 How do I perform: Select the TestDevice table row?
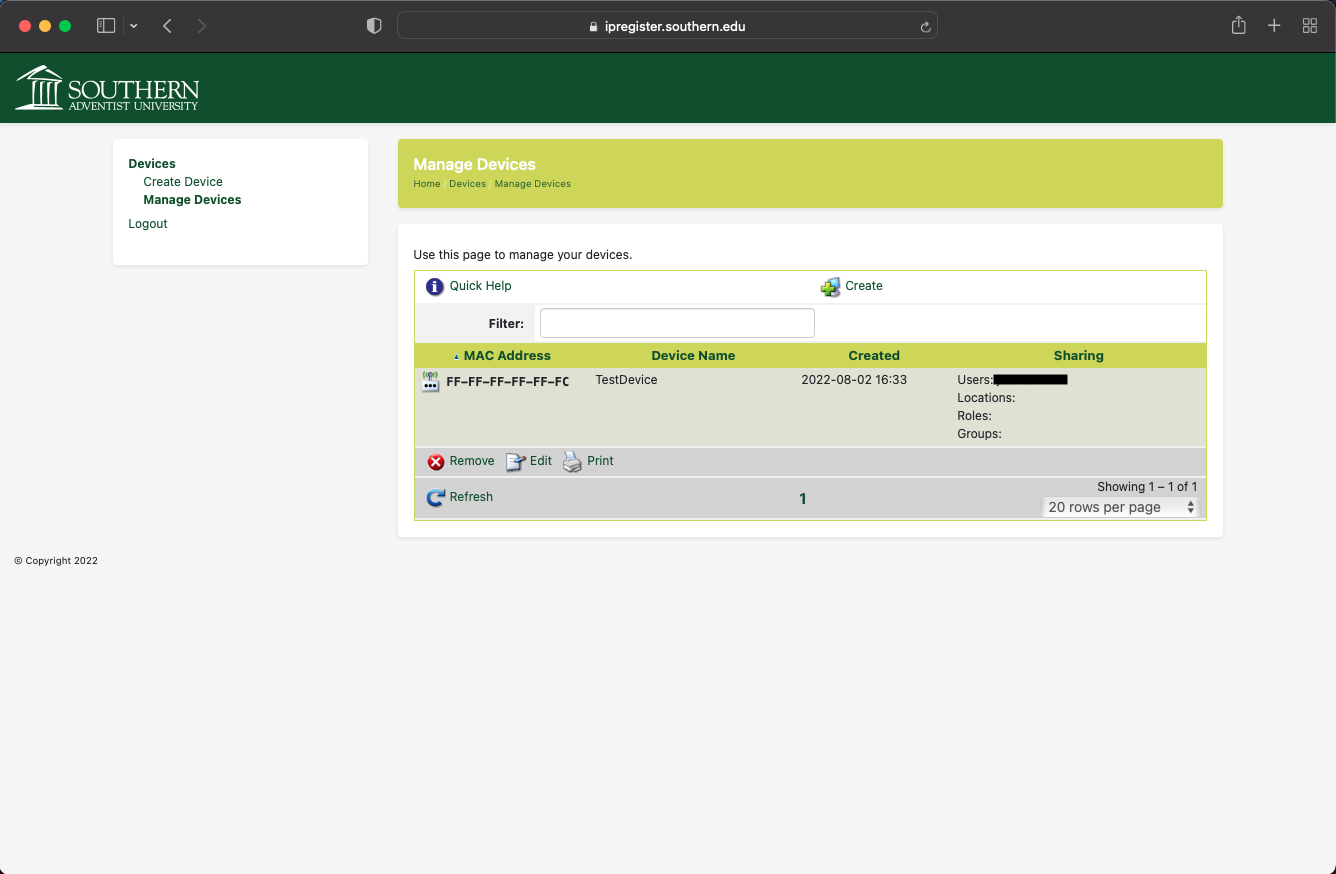tap(626, 380)
